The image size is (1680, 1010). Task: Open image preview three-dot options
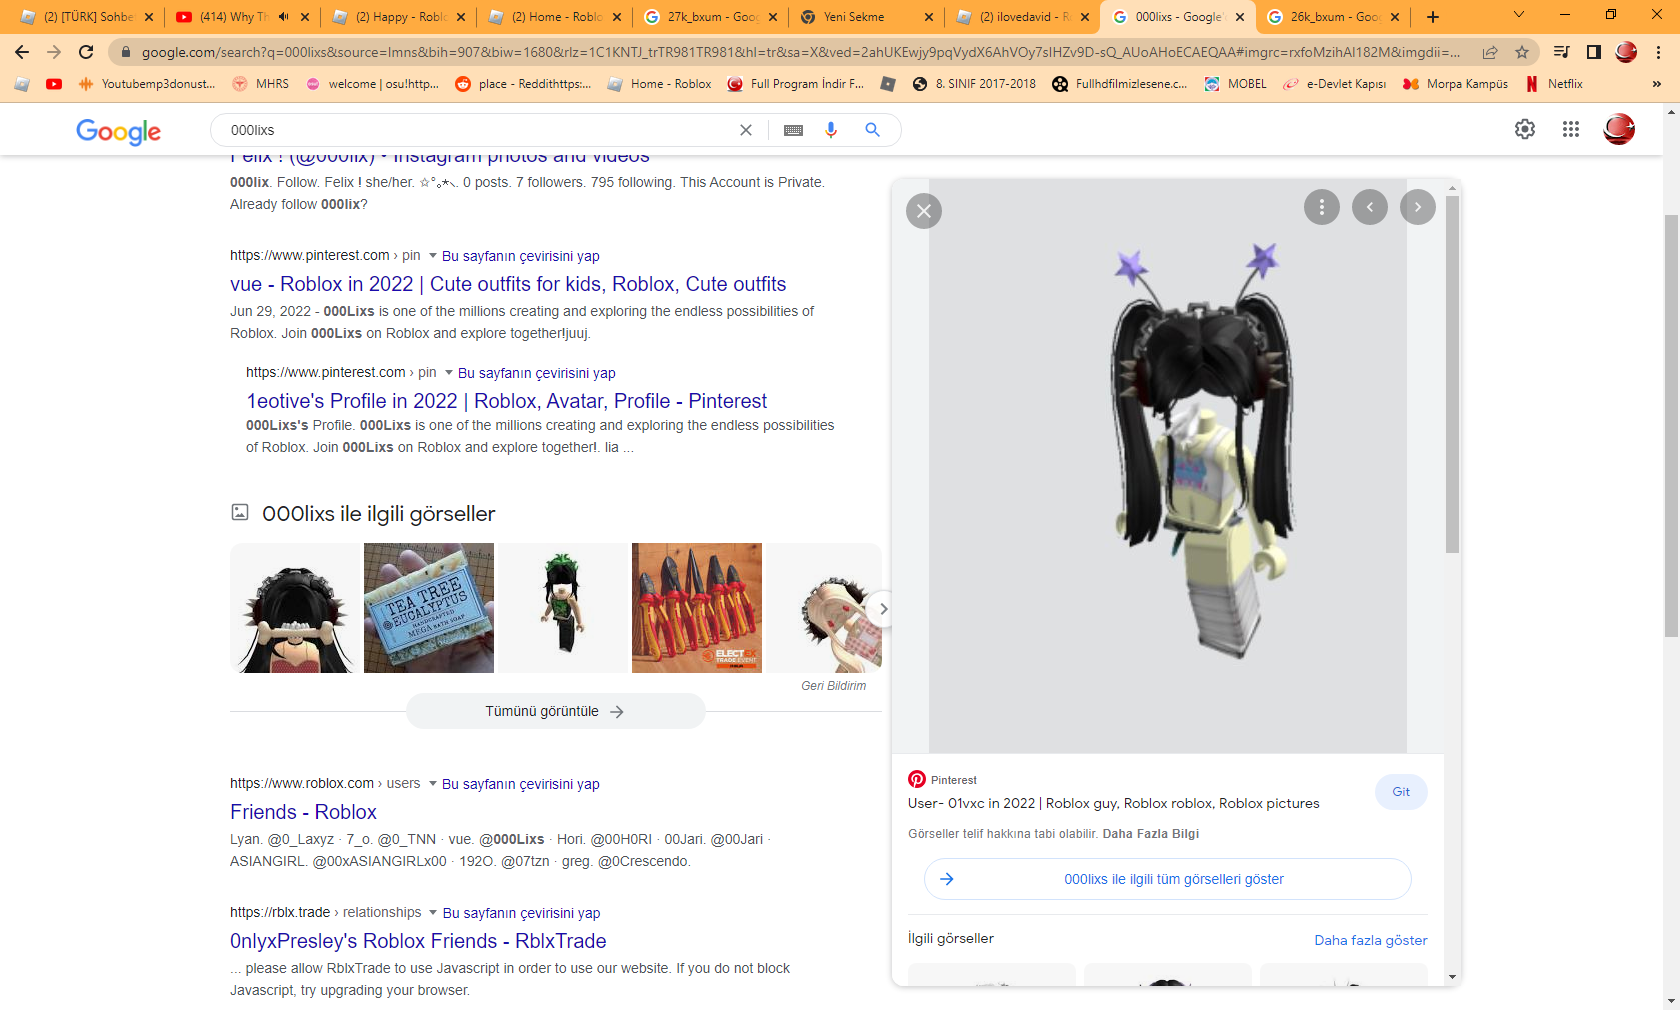[x=1322, y=207]
